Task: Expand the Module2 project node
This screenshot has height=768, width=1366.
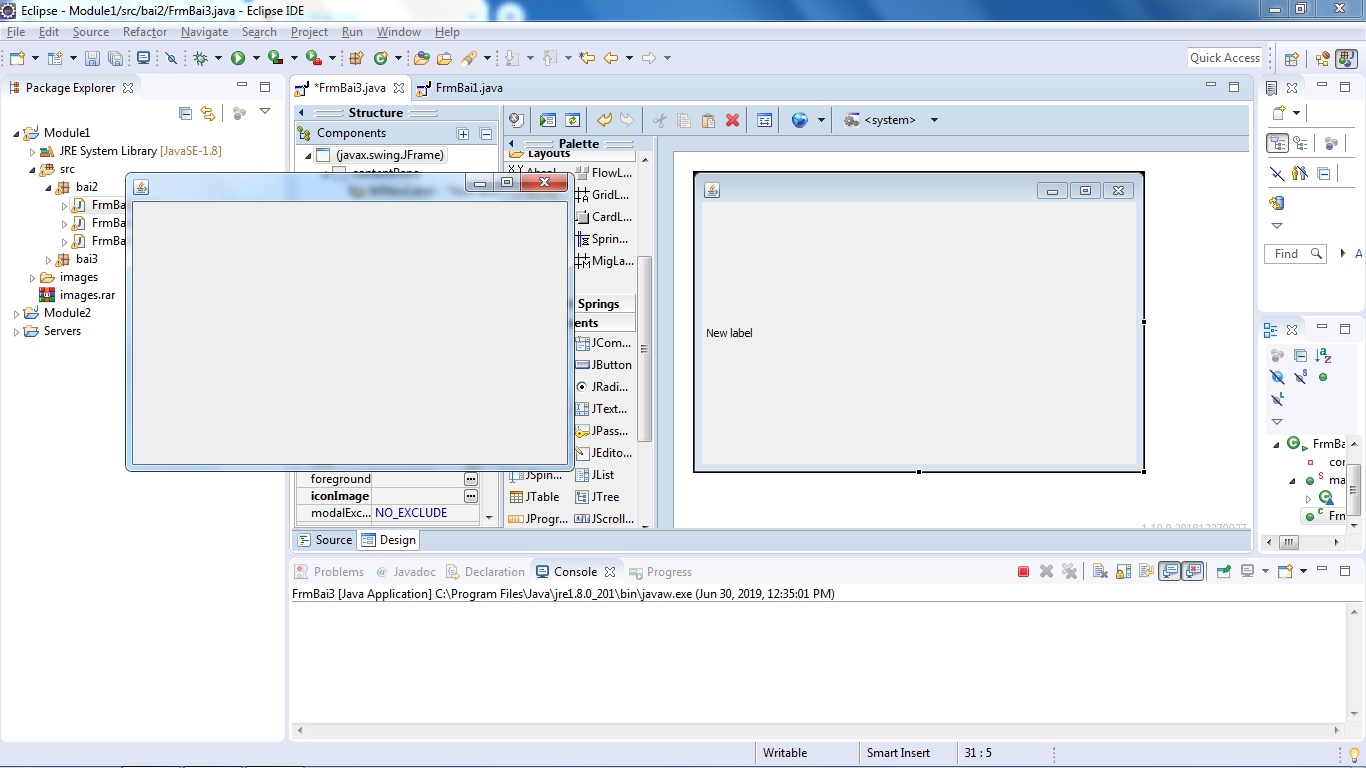Action: [x=16, y=314]
